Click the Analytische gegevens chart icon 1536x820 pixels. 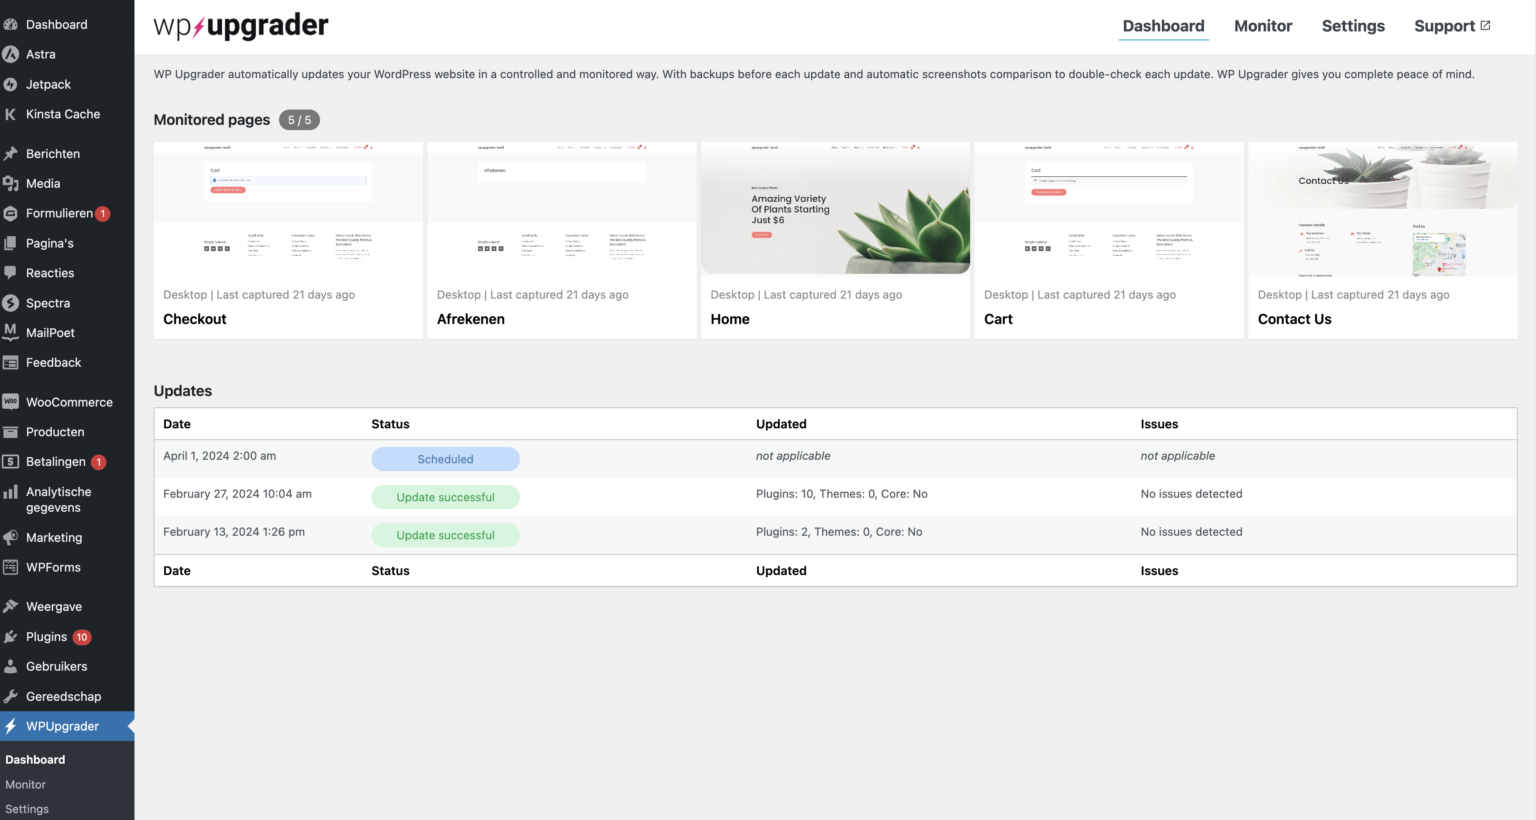point(11,492)
